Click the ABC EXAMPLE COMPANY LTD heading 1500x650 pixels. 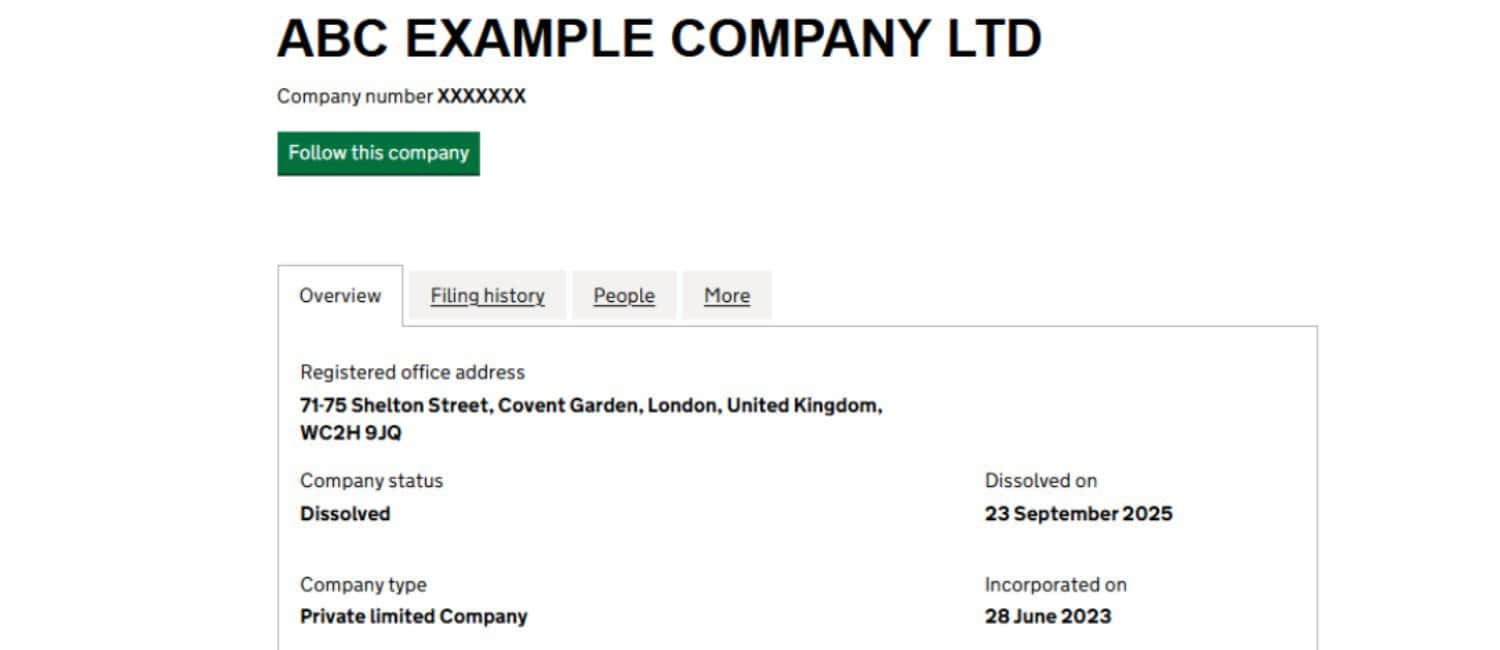(x=659, y=38)
